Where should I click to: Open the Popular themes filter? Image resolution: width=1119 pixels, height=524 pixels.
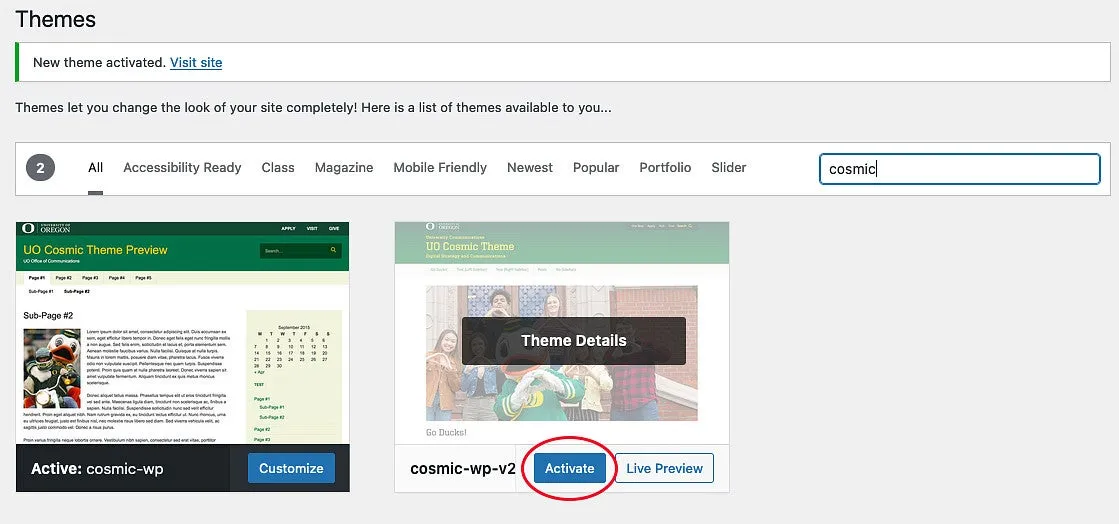pos(596,168)
